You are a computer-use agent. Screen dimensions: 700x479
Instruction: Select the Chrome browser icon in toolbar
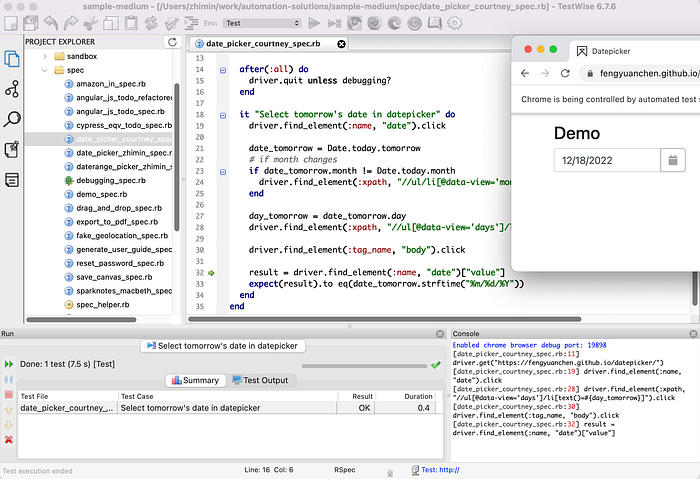point(354,23)
